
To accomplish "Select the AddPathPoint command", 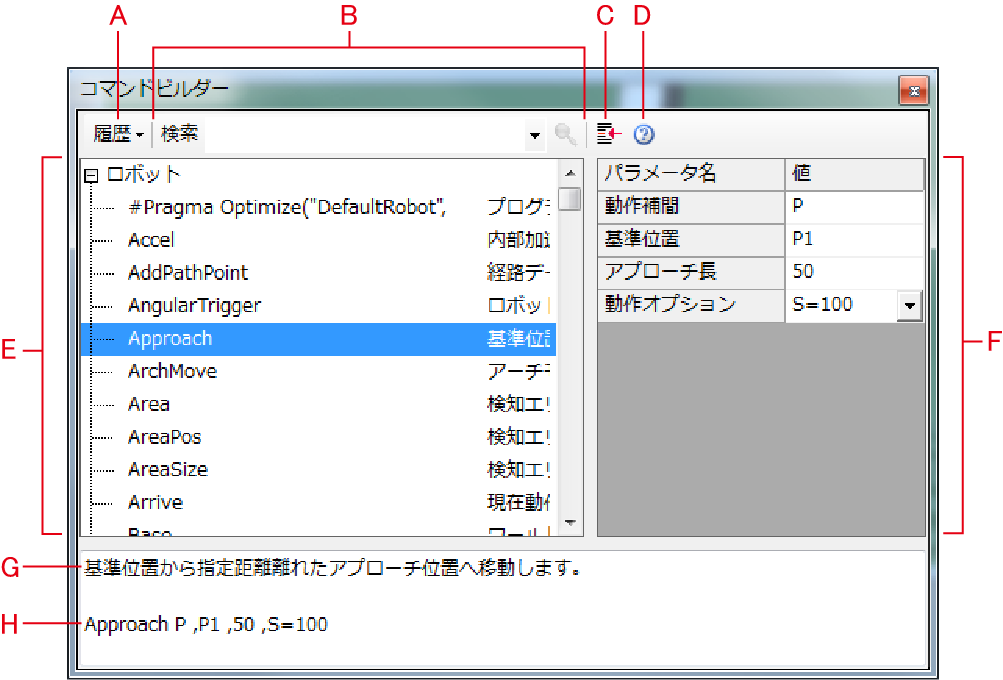I will click(188, 273).
